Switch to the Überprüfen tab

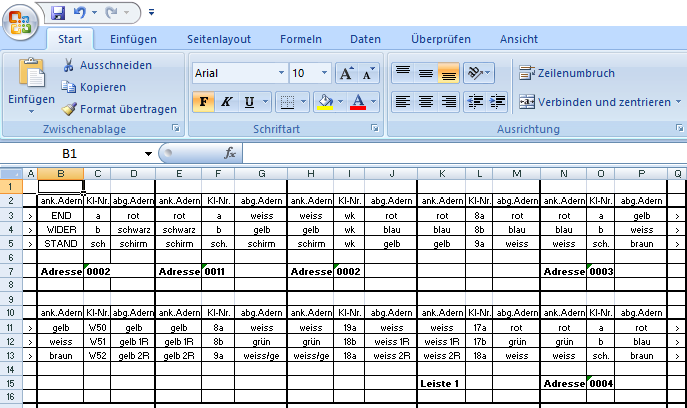click(x=440, y=39)
